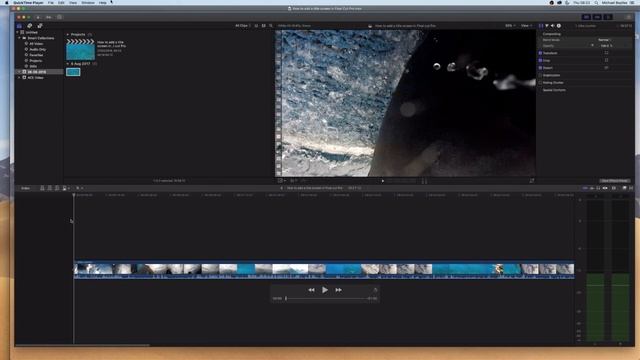The image size is (640, 360).
Task: Open the Blend Mode Normal dropdown
Action: (x=604, y=40)
